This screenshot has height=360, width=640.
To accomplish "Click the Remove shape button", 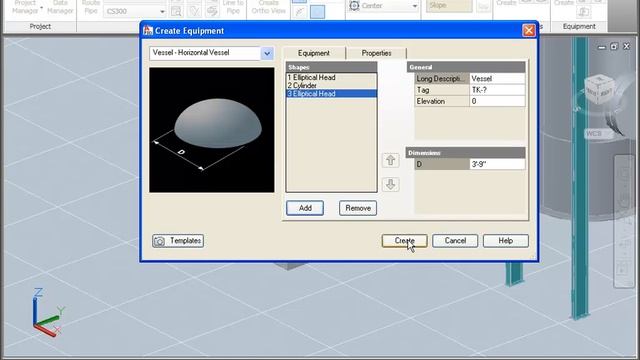I will pos(358,208).
